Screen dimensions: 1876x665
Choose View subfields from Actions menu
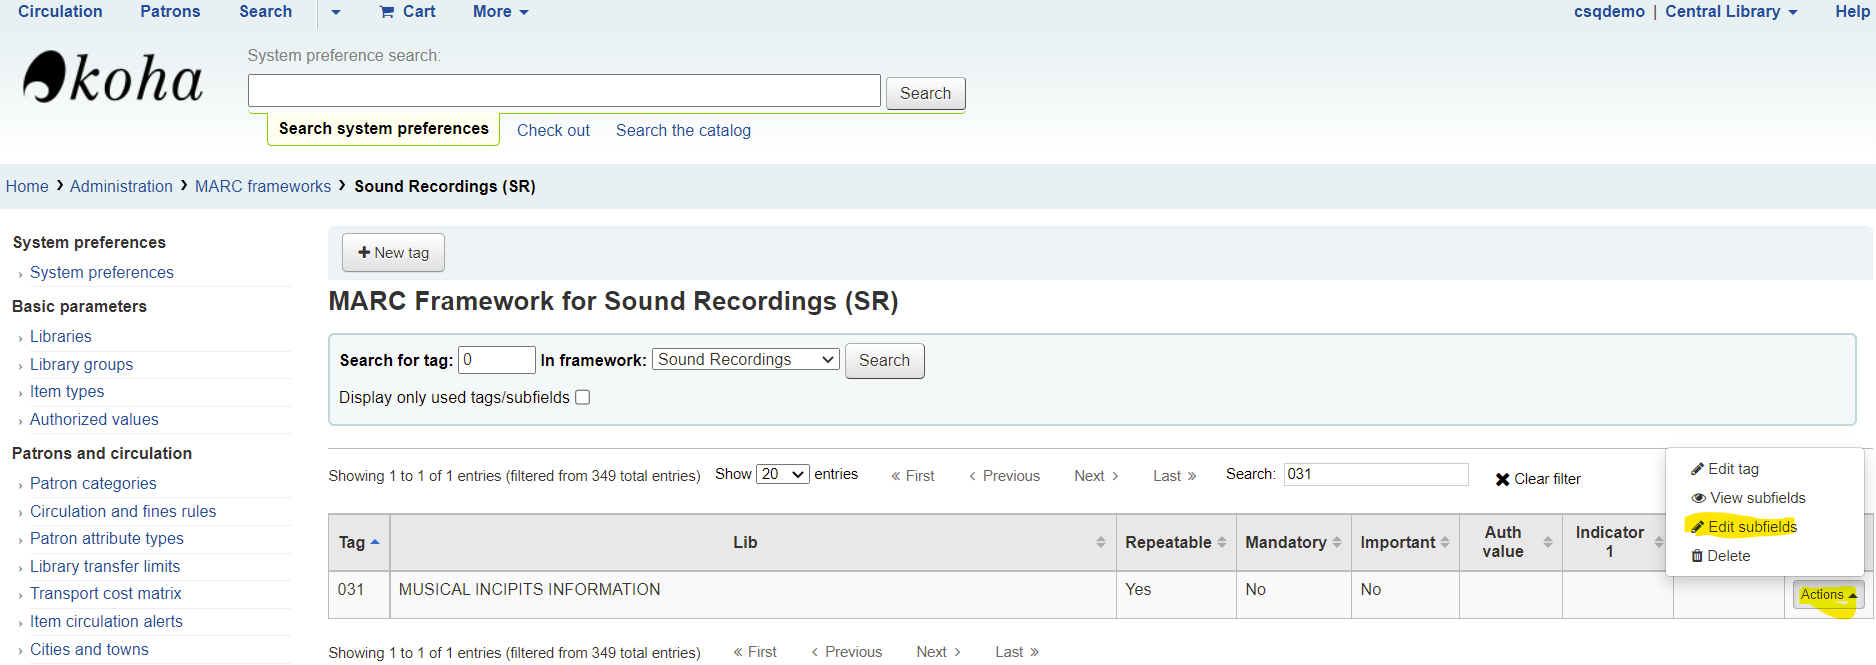coord(1748,498)
